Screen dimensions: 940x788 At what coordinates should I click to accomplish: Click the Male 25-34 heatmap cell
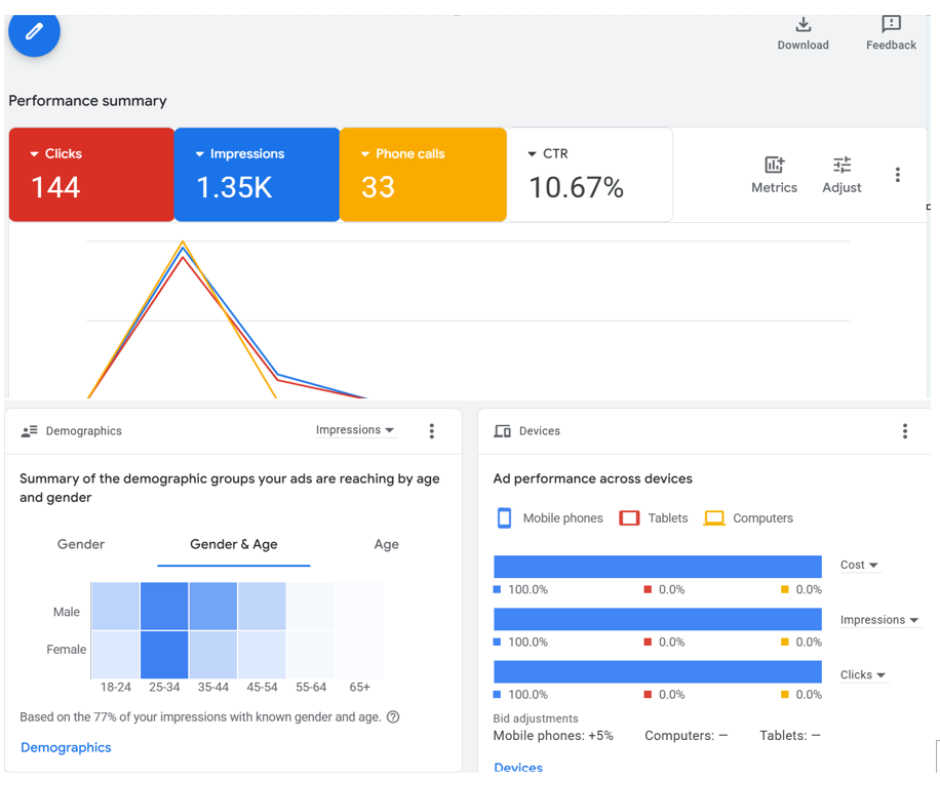164,606
